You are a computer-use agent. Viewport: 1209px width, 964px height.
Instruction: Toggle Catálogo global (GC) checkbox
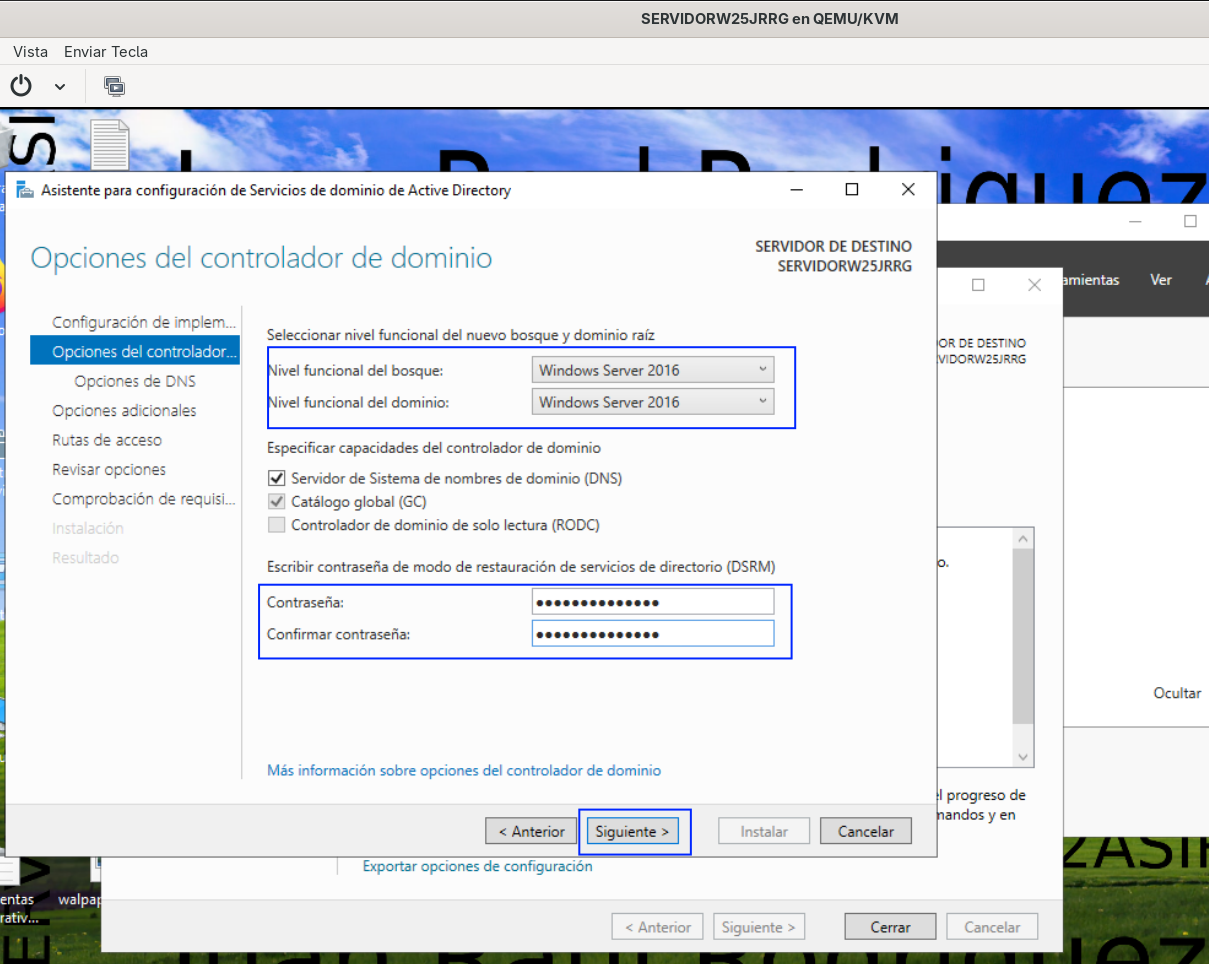(x=277, y=501)
